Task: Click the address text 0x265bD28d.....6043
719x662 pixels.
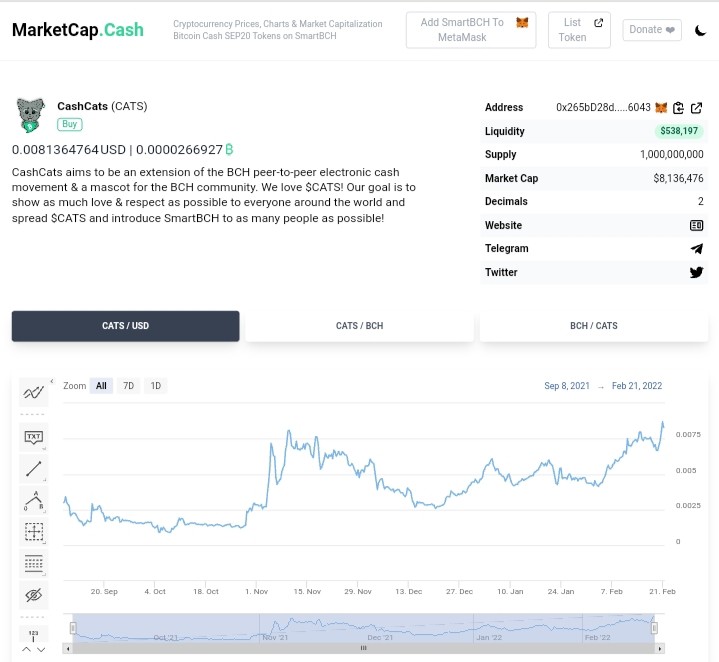Action: tap(603, 107)
